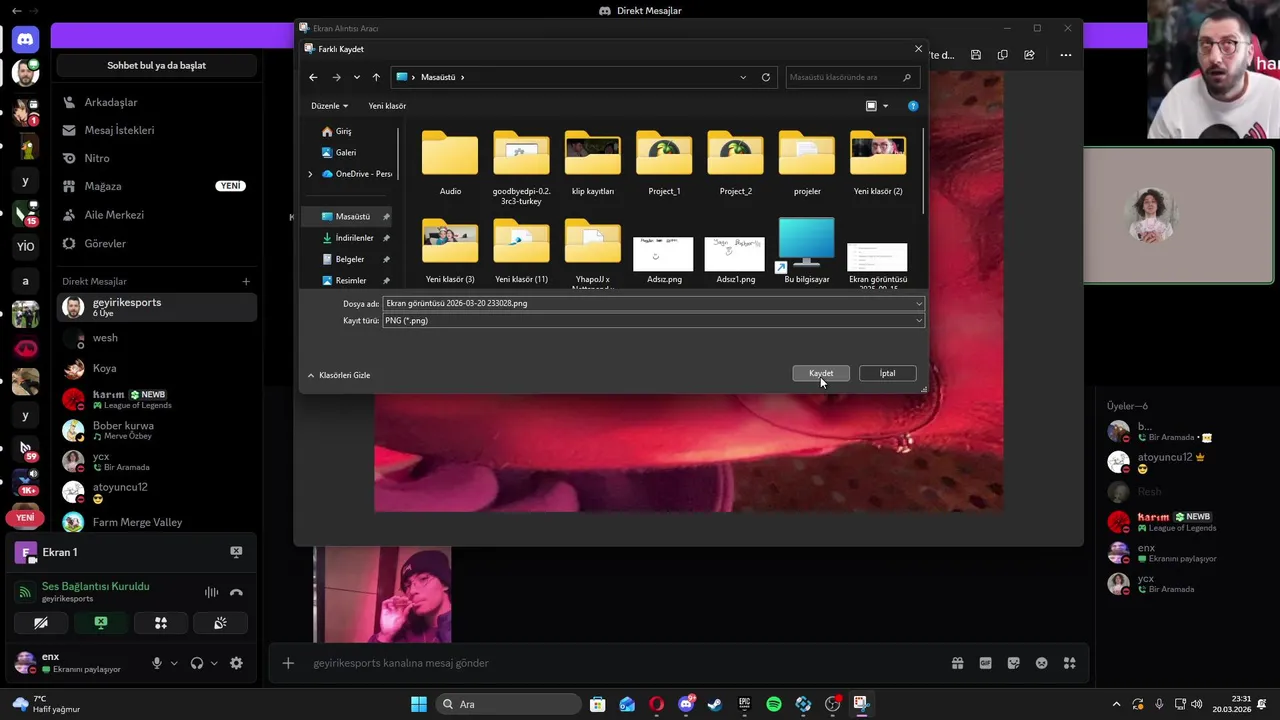The width and height of the screenshot is (1280, 720).
Task: Go back in save dialog navigation
Action: click(x=313, y=77)
